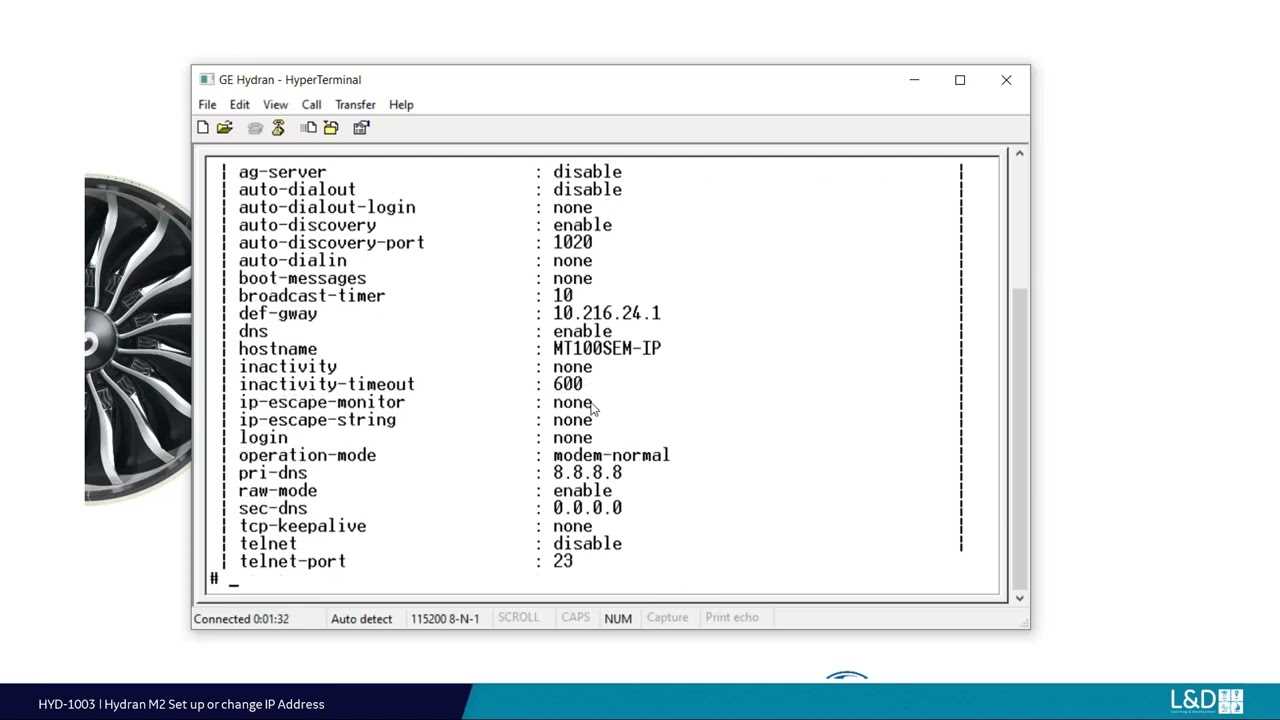The width and height of the screenshot is (1280, 720).
Task: Click the Capture status bar field
Action: (667, 618)
